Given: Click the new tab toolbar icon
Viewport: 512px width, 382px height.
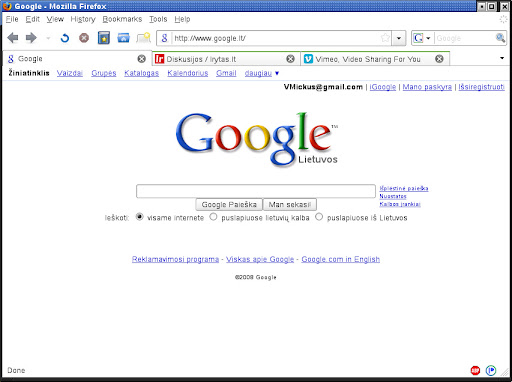Looking at the screenshot, I should click(x=143, y=38).
